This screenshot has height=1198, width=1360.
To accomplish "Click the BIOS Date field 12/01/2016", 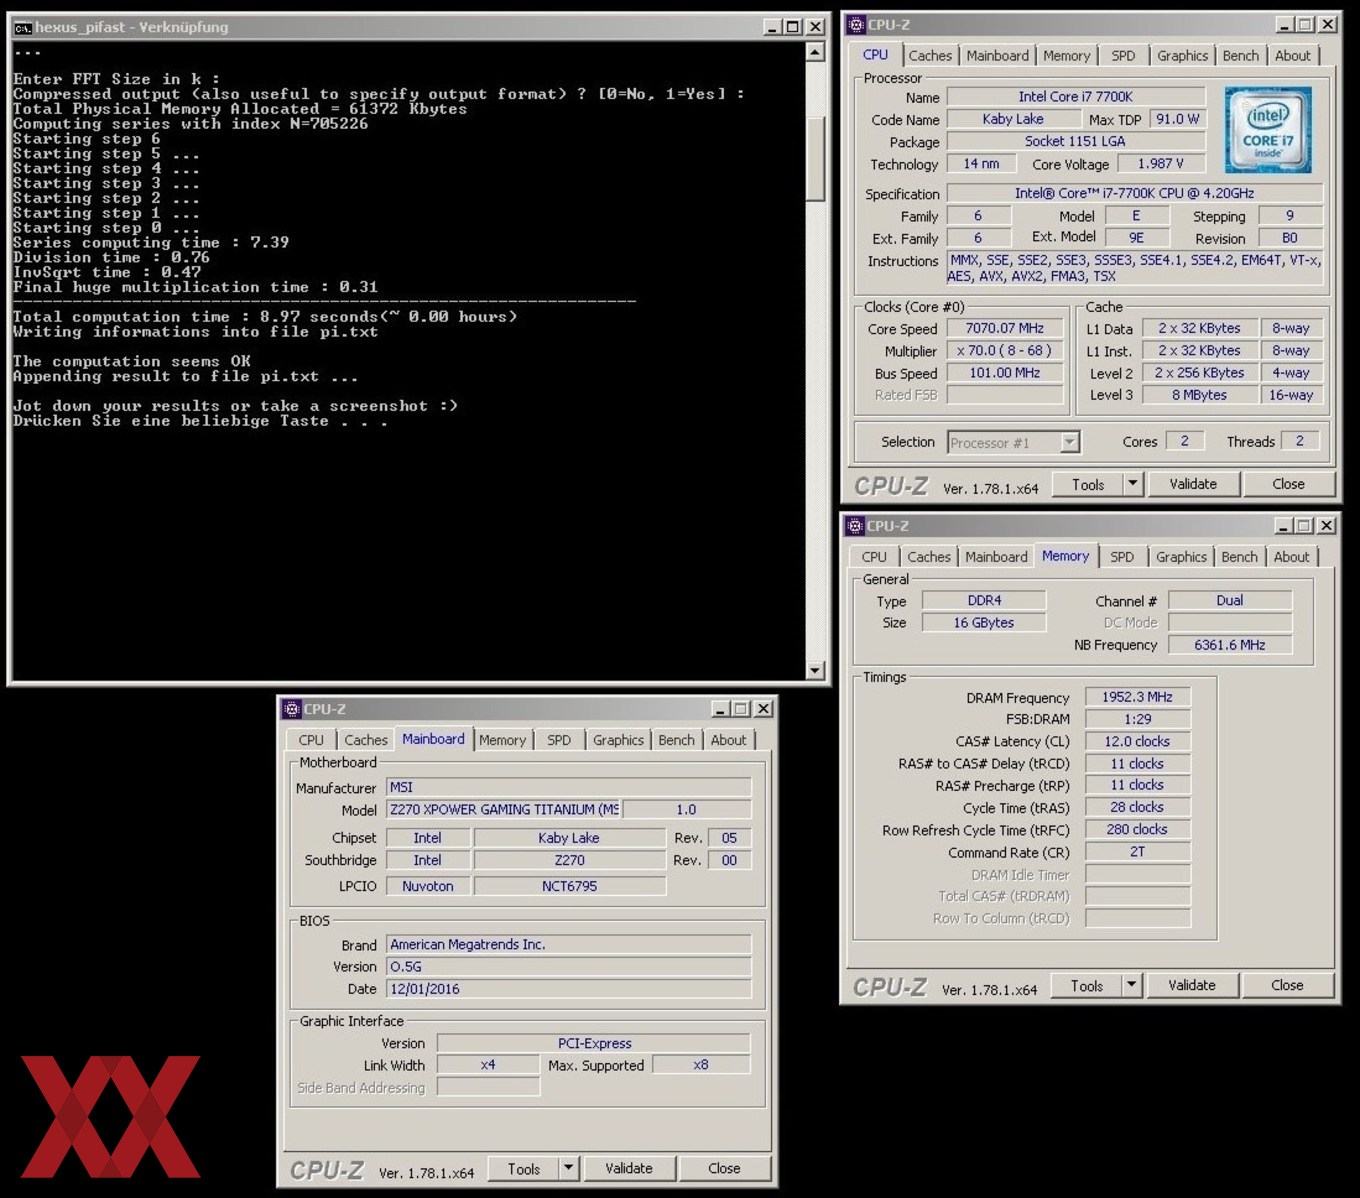I will point(568,988).
